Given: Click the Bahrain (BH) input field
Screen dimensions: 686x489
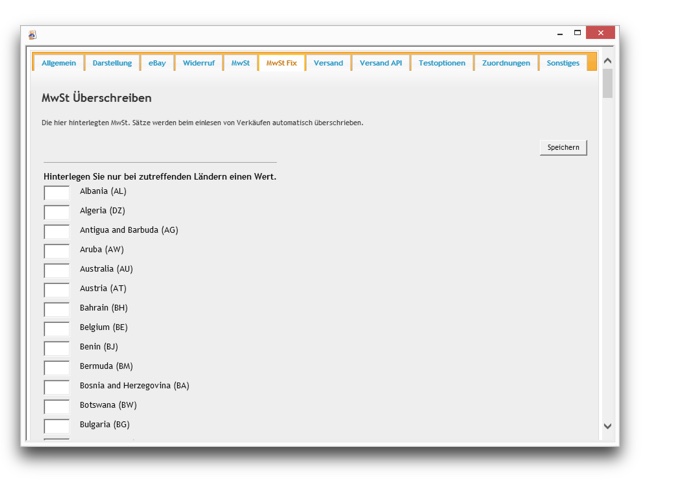Looking at the screenshot, I should click(x=56, y=309).
